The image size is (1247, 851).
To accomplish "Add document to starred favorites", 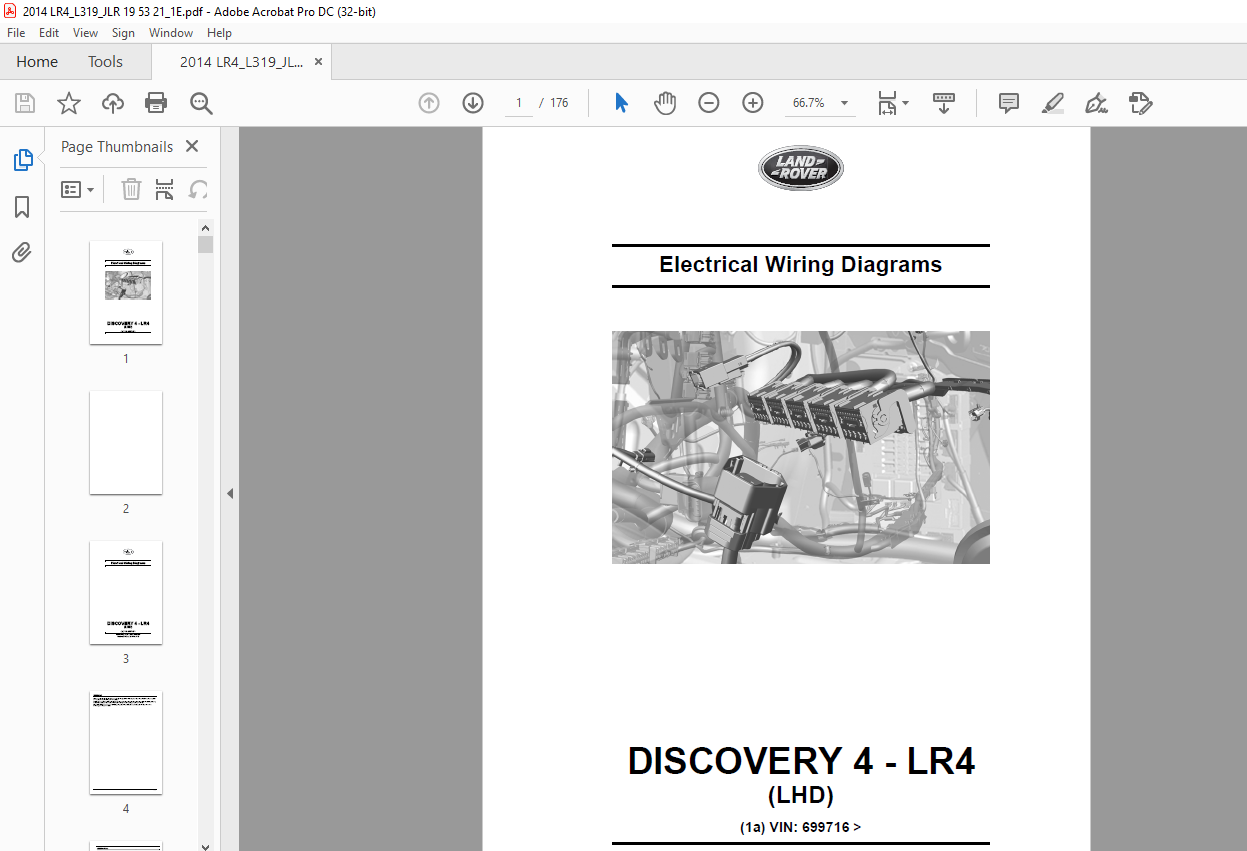I will coord(69,103).
